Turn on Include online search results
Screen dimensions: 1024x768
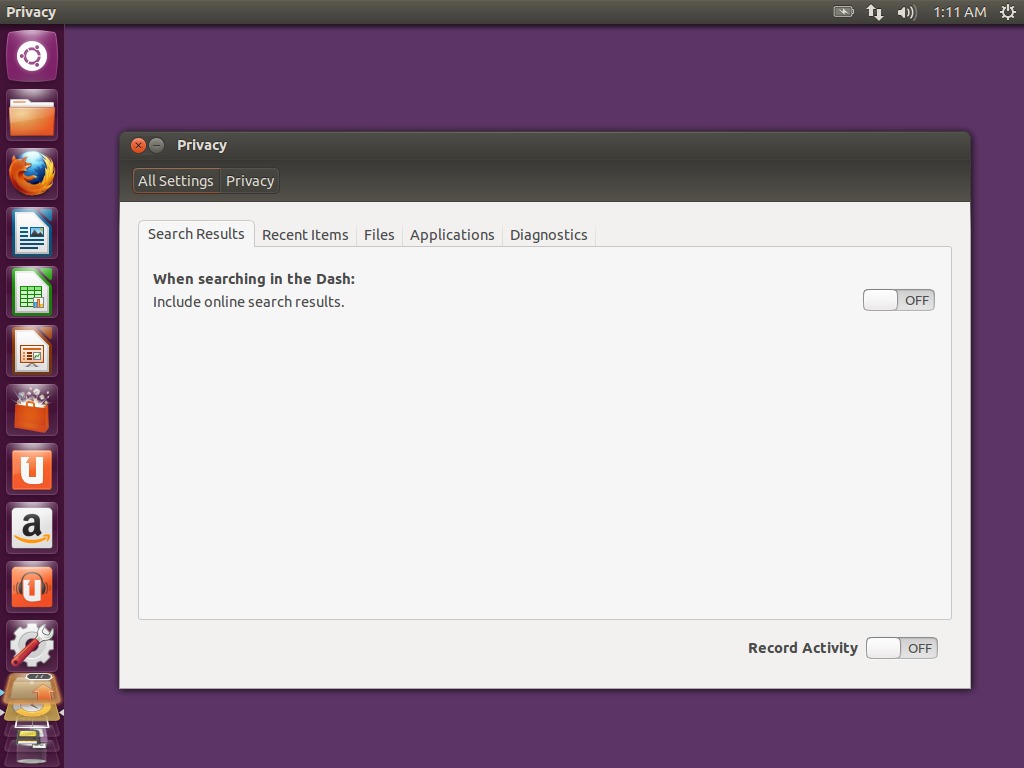click(x=899, y=300)
